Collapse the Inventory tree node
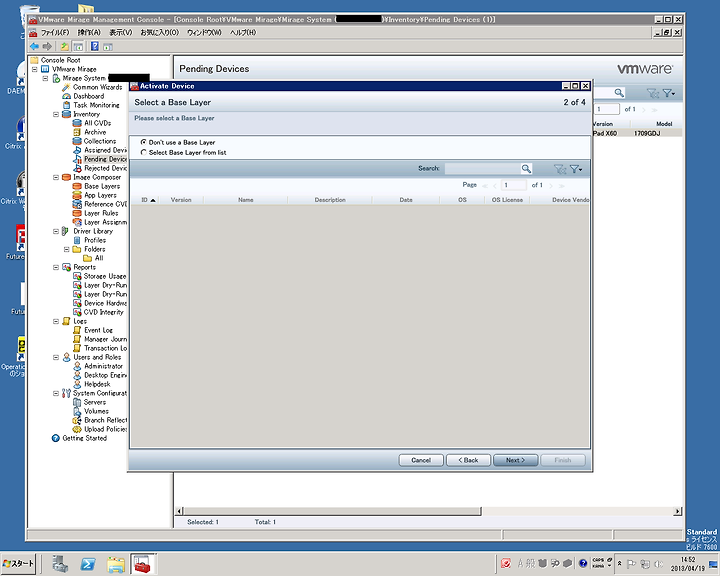 click(x=56, y=114)
